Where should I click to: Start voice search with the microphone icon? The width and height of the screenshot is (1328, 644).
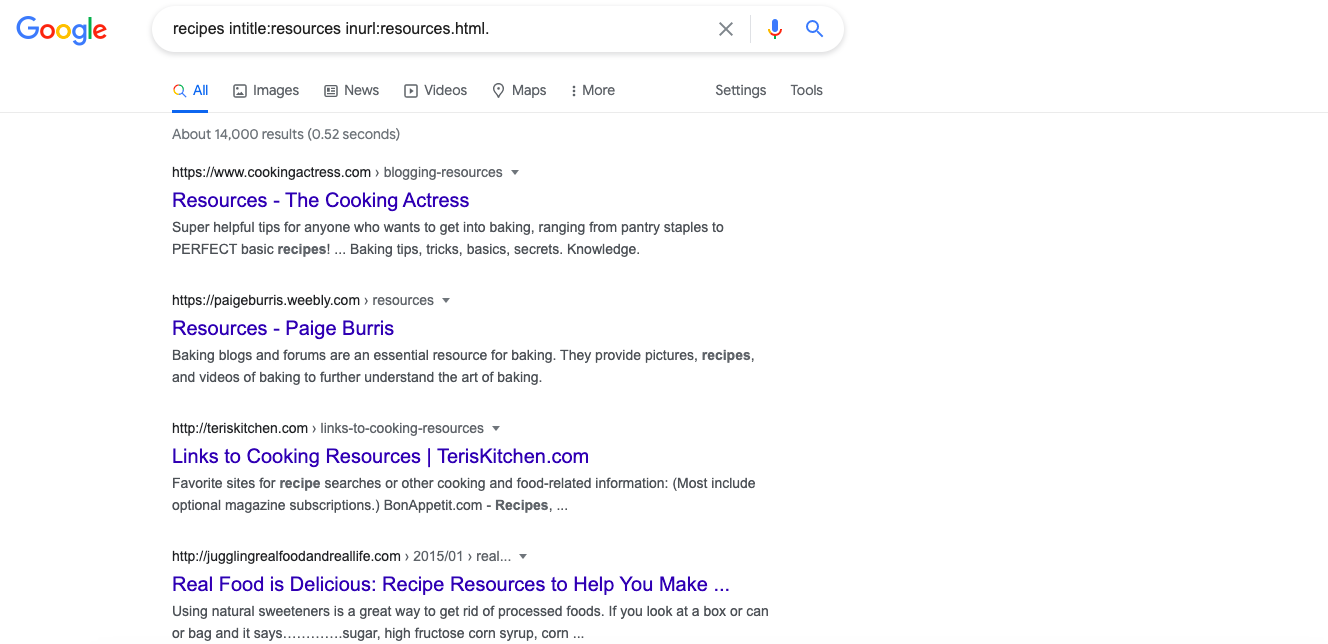(774, 29)
